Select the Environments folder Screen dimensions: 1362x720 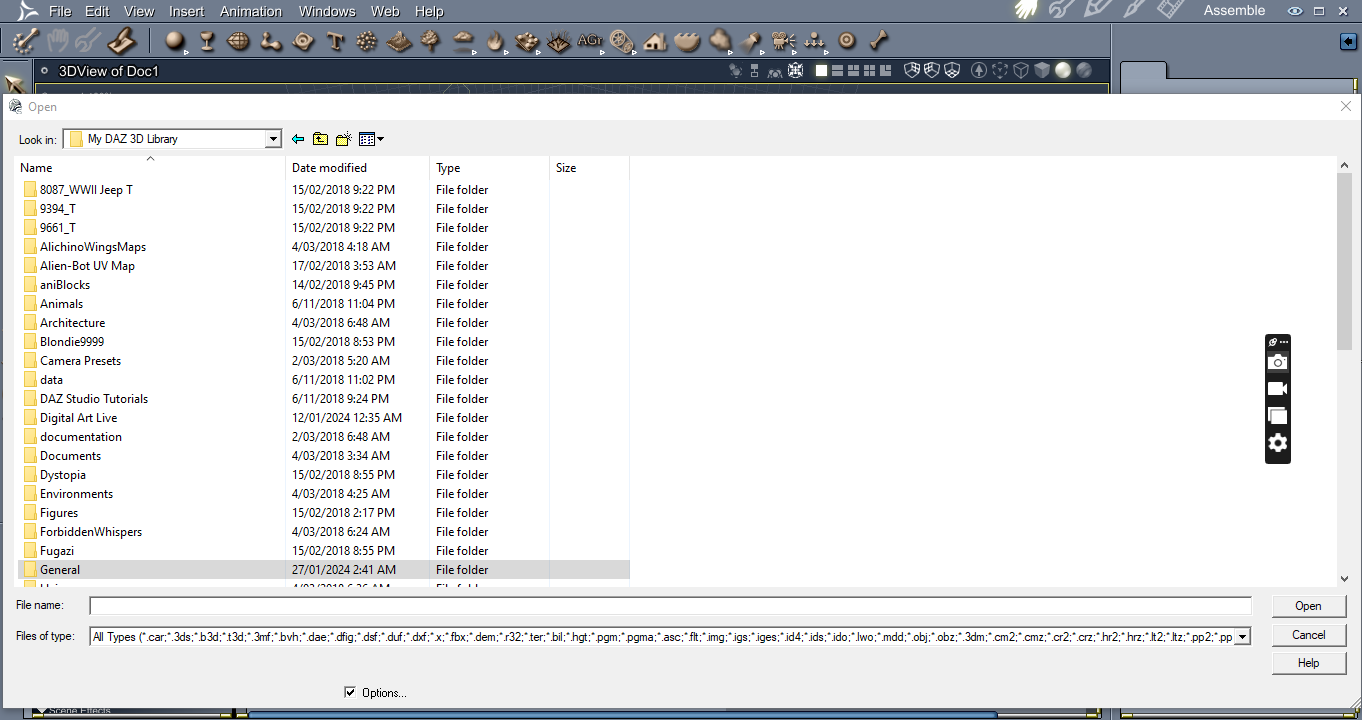(x=76, y=494)
